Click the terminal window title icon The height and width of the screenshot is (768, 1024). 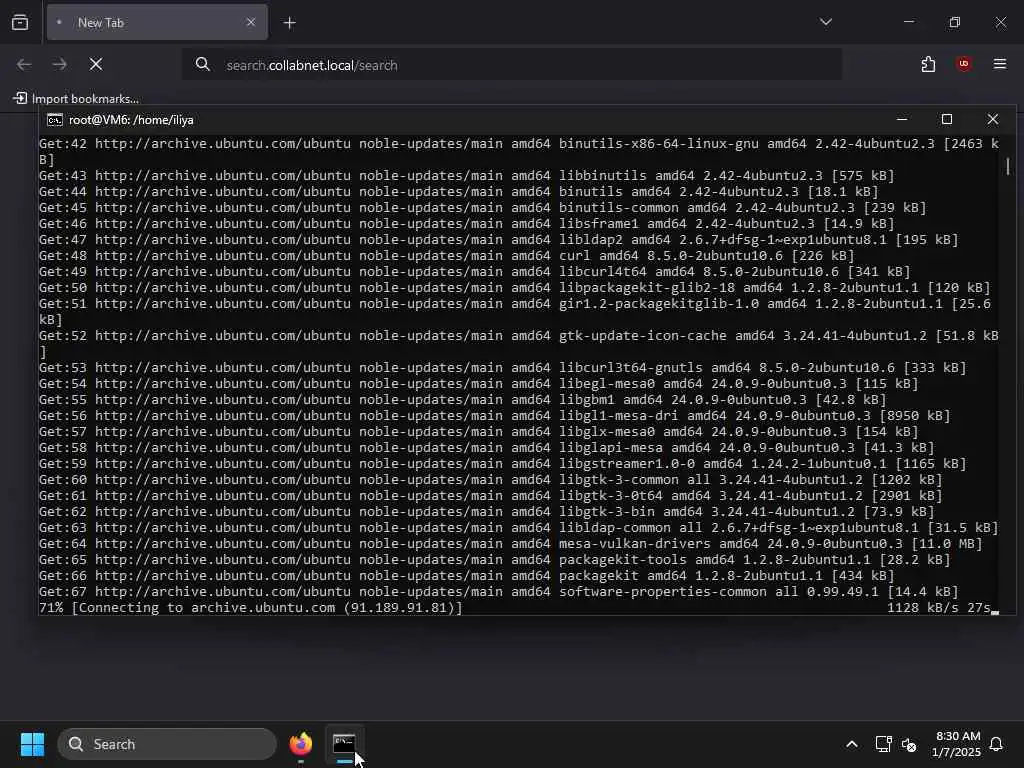pos(55,120)
